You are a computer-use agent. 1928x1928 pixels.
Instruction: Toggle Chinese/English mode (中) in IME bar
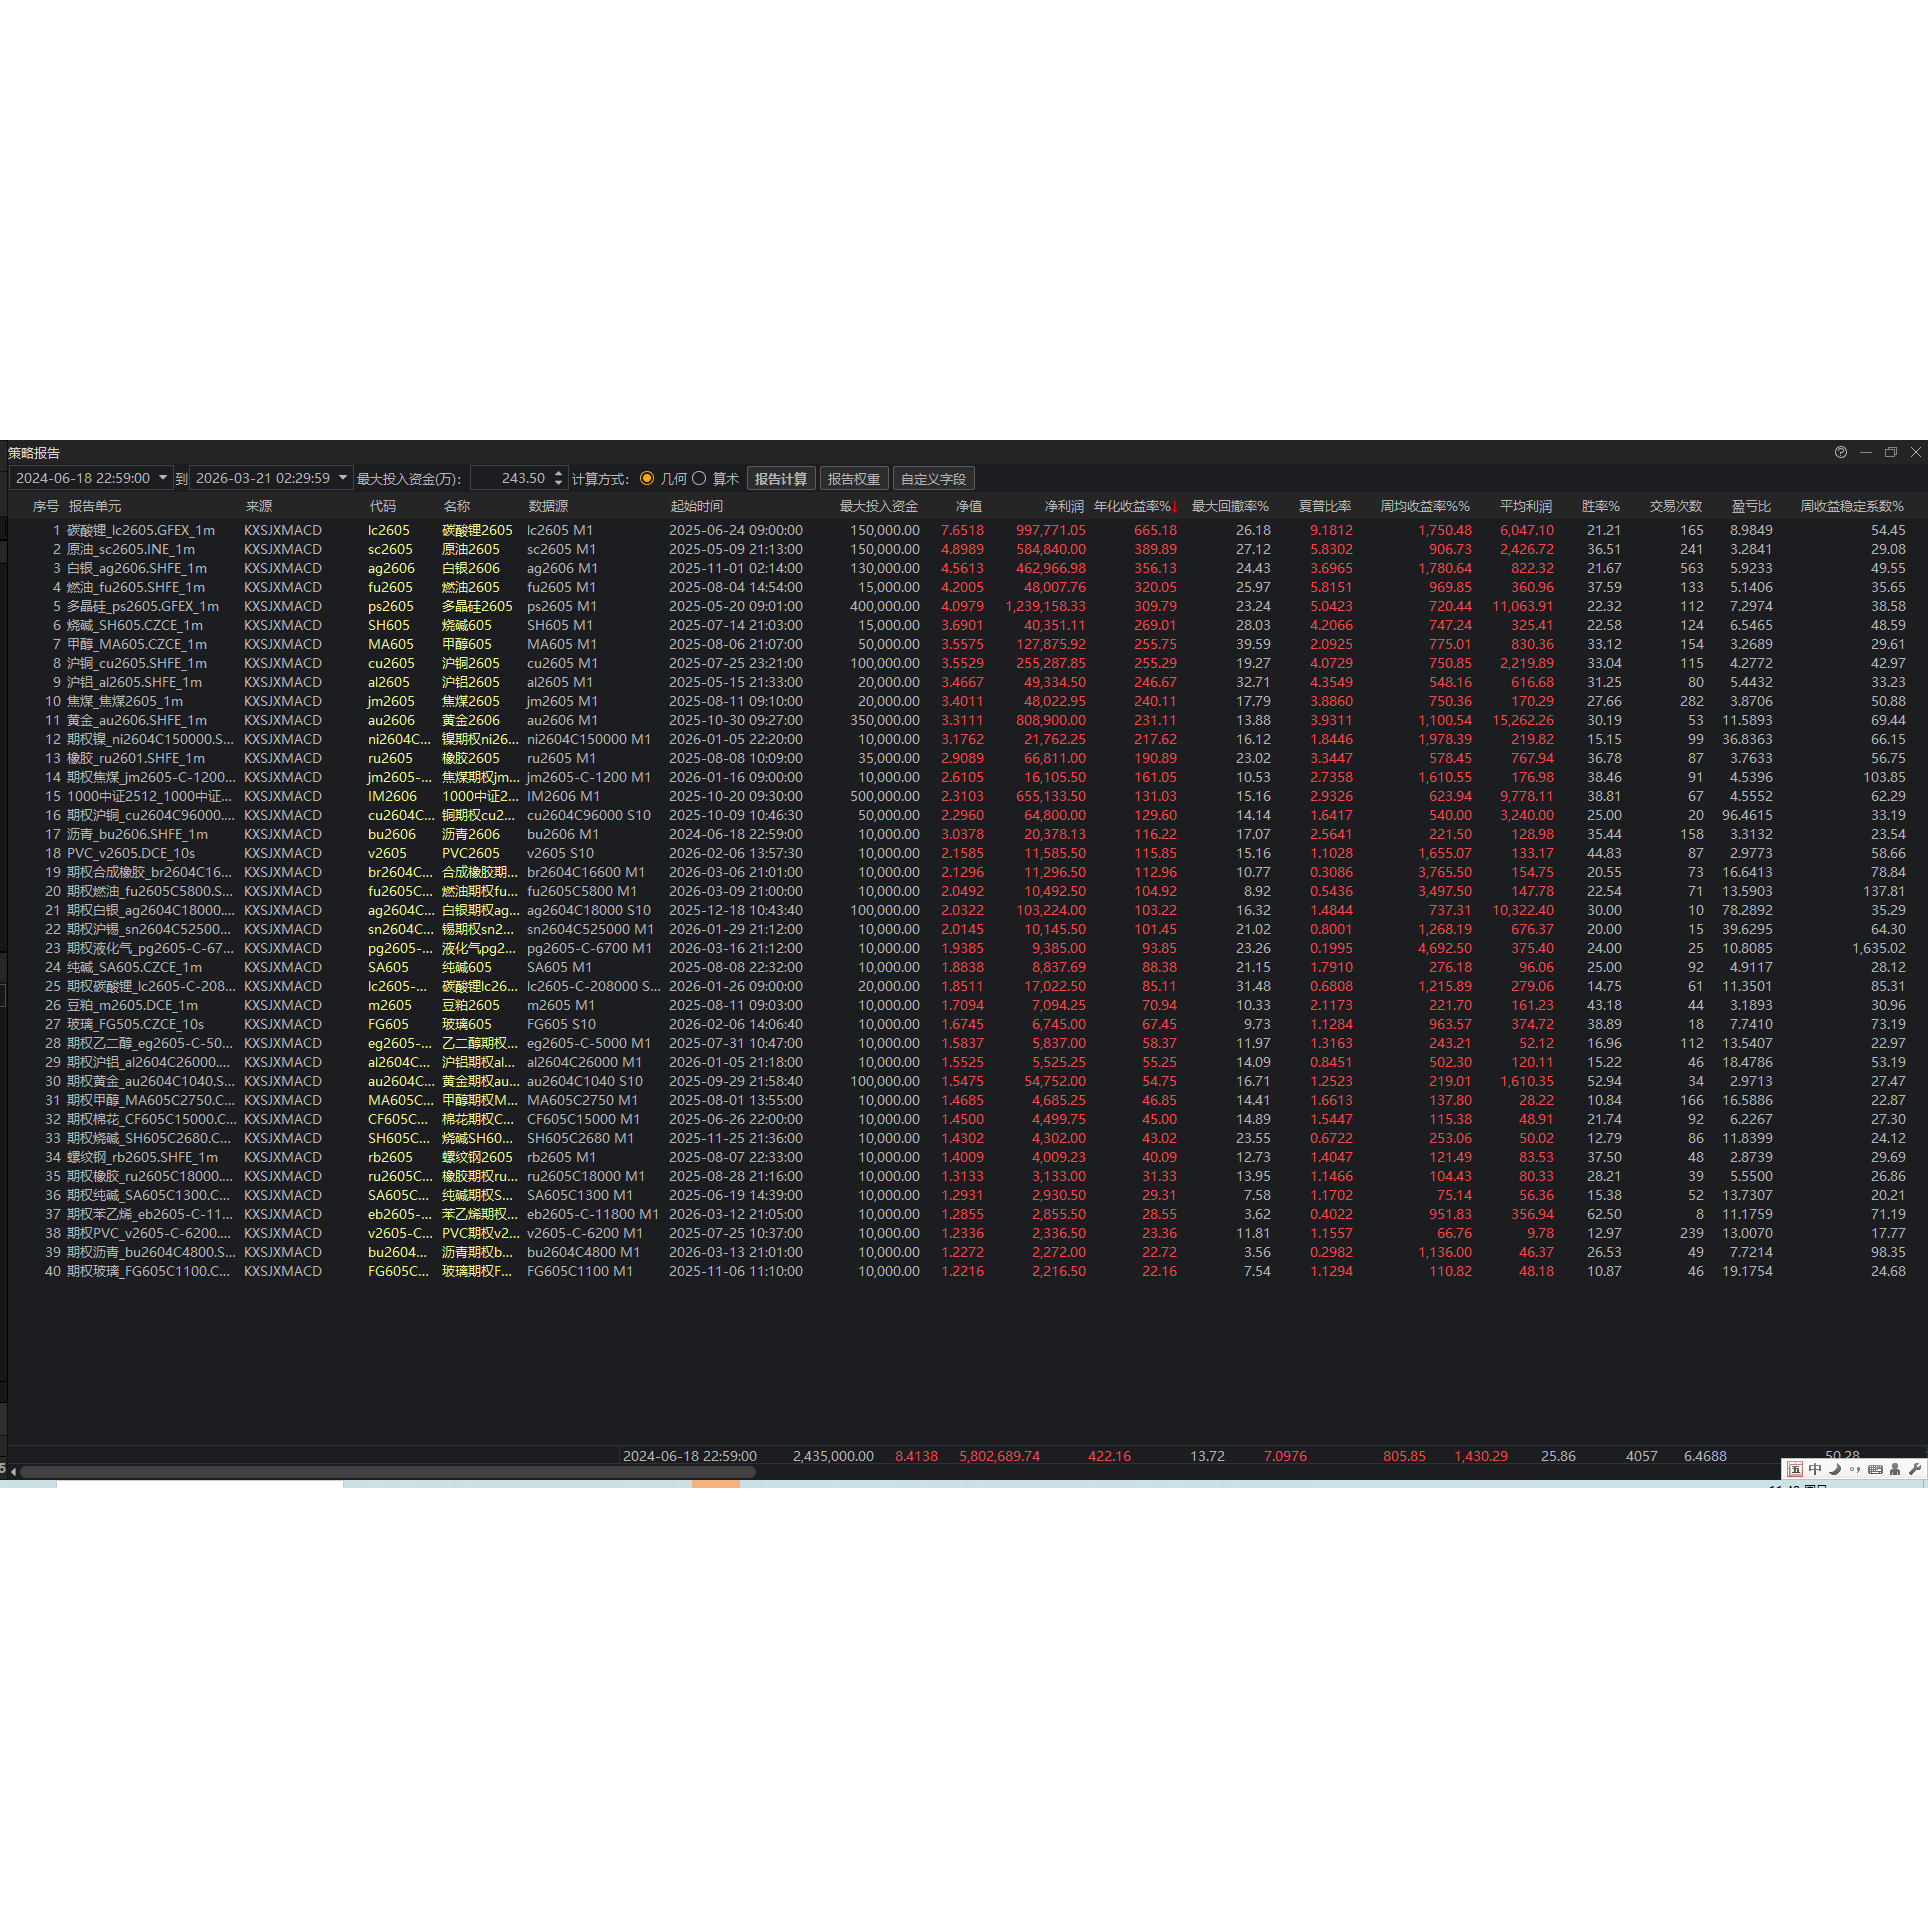[x=1815, y=1469]
